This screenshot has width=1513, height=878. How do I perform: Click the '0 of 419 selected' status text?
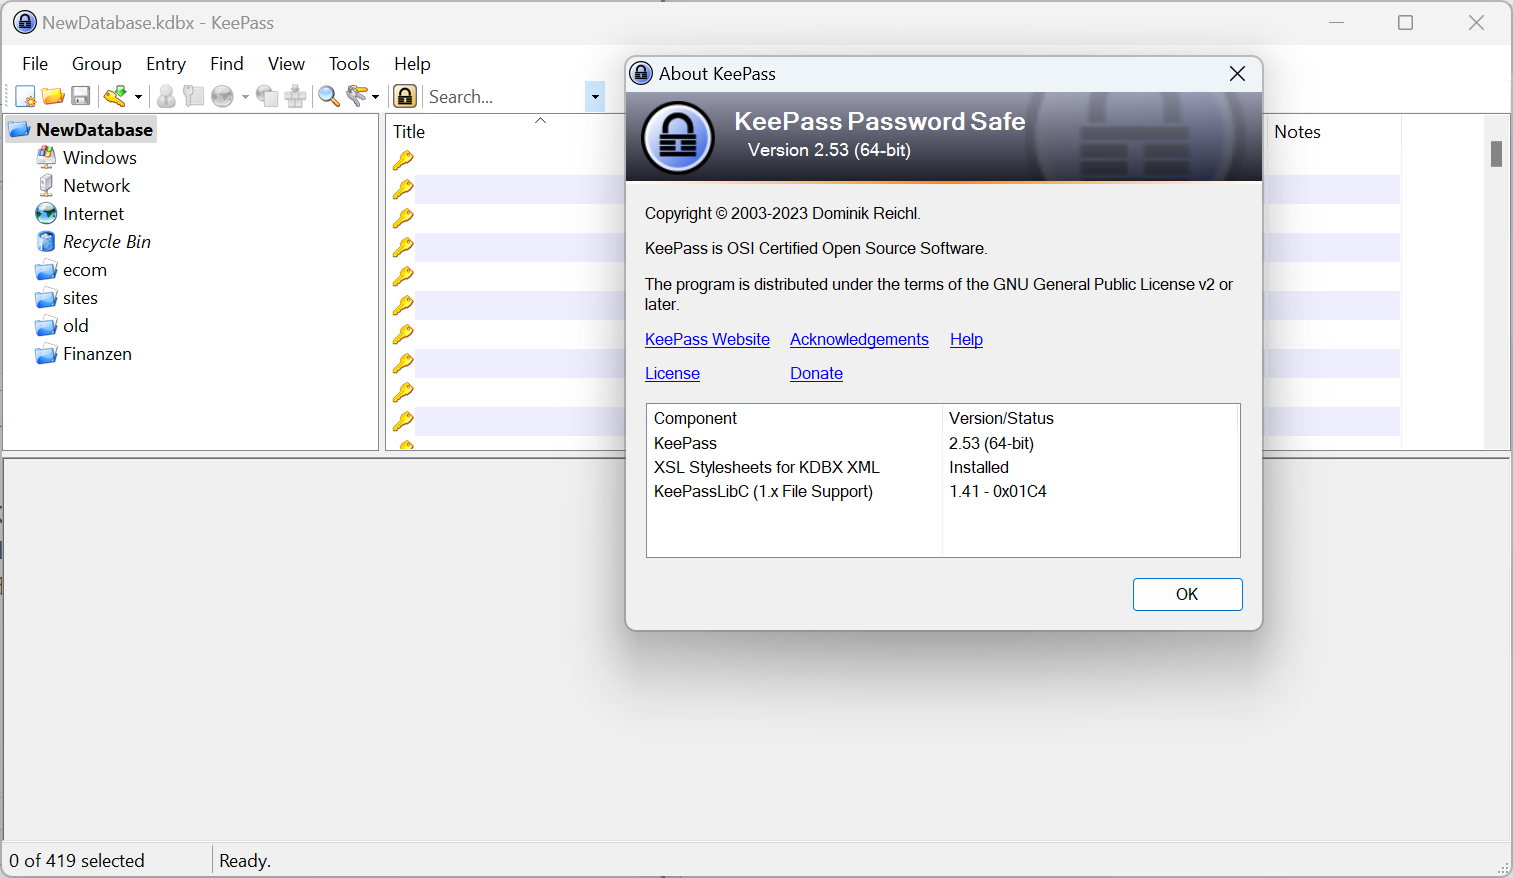[77, 860]
